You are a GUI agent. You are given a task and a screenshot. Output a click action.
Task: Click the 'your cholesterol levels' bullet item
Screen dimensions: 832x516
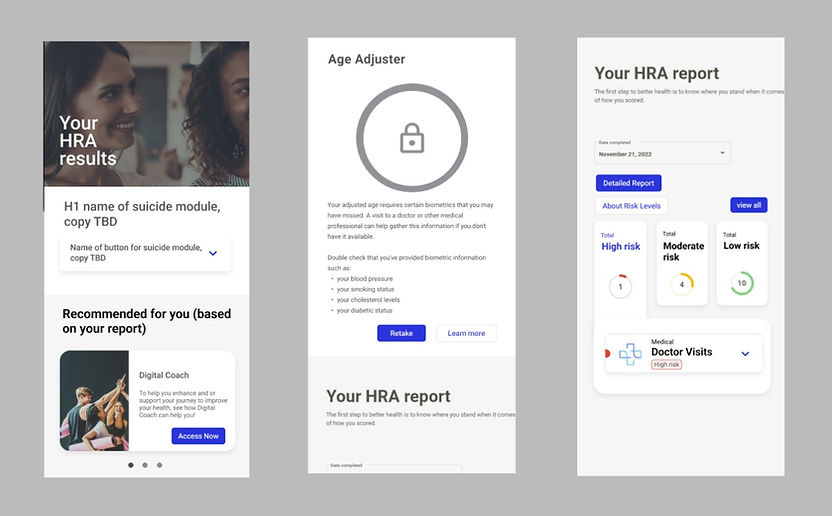368,300
